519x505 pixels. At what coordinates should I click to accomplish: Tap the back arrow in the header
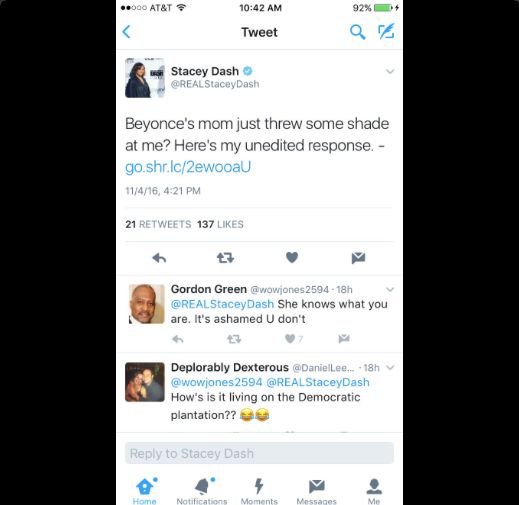click(x=126, y=32)
